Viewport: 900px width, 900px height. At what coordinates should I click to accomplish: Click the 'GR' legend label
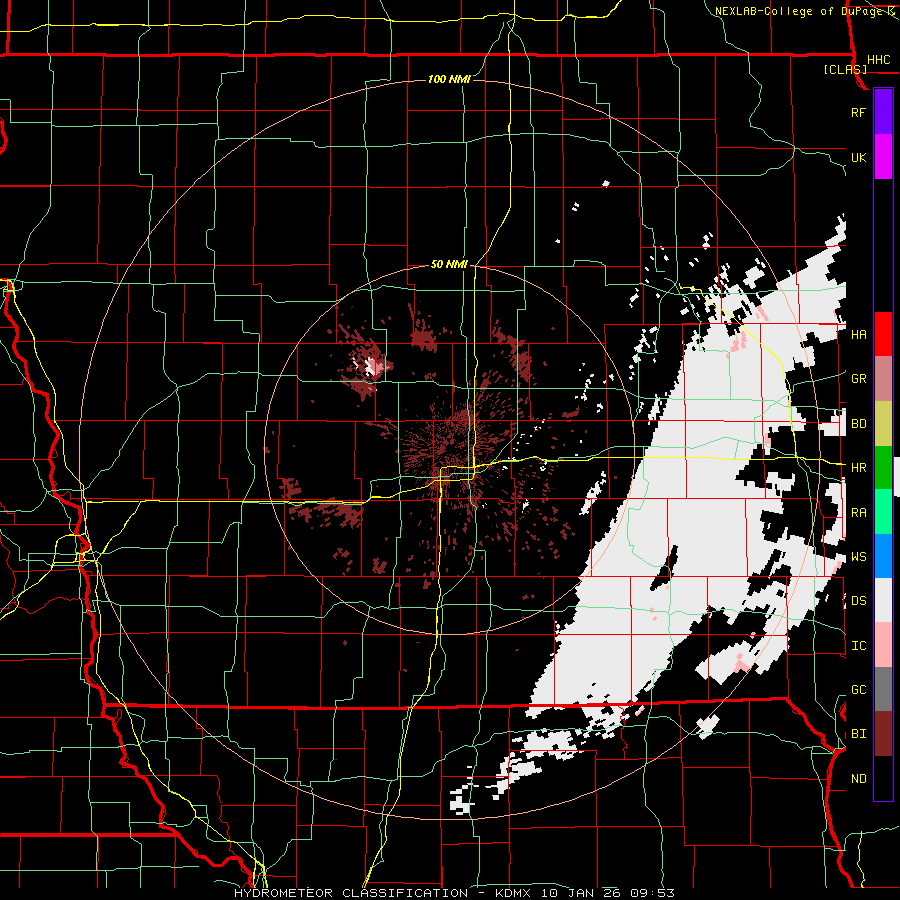point(858,379)
